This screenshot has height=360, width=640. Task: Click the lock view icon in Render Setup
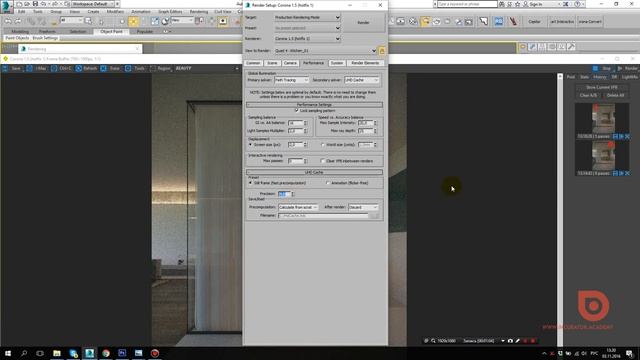382,51
